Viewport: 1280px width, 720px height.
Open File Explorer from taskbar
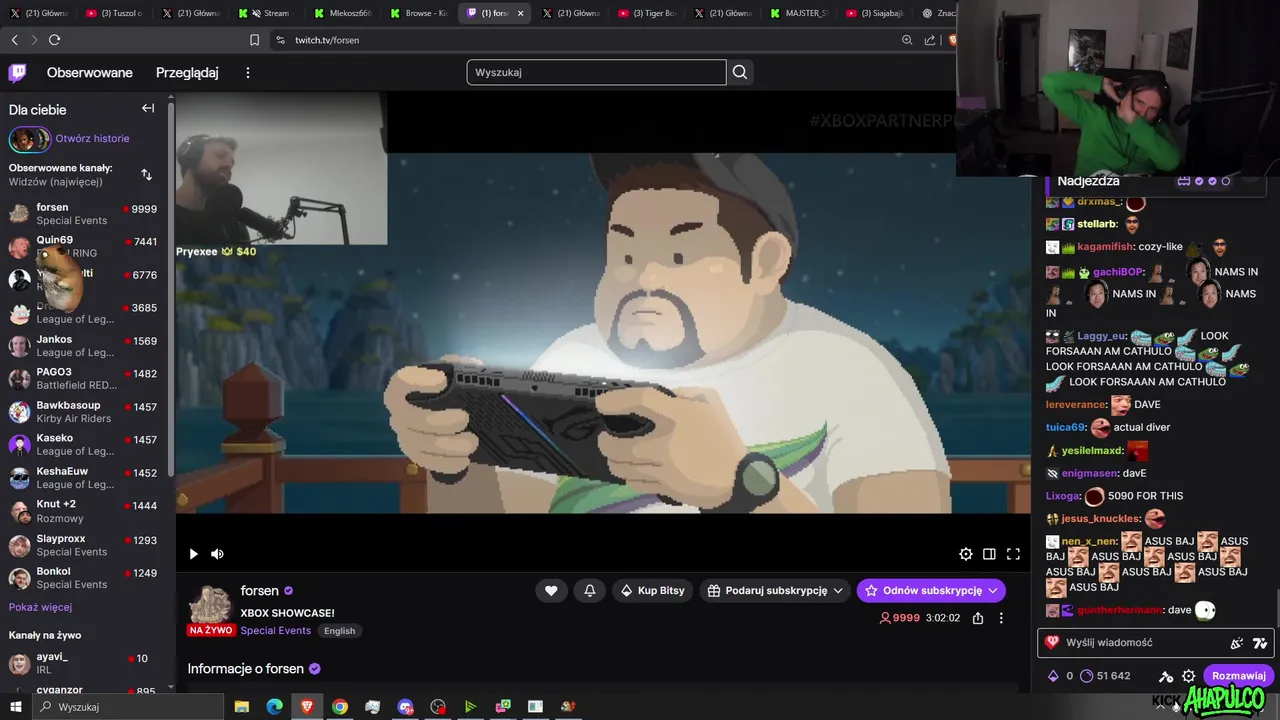pos(241,706)
